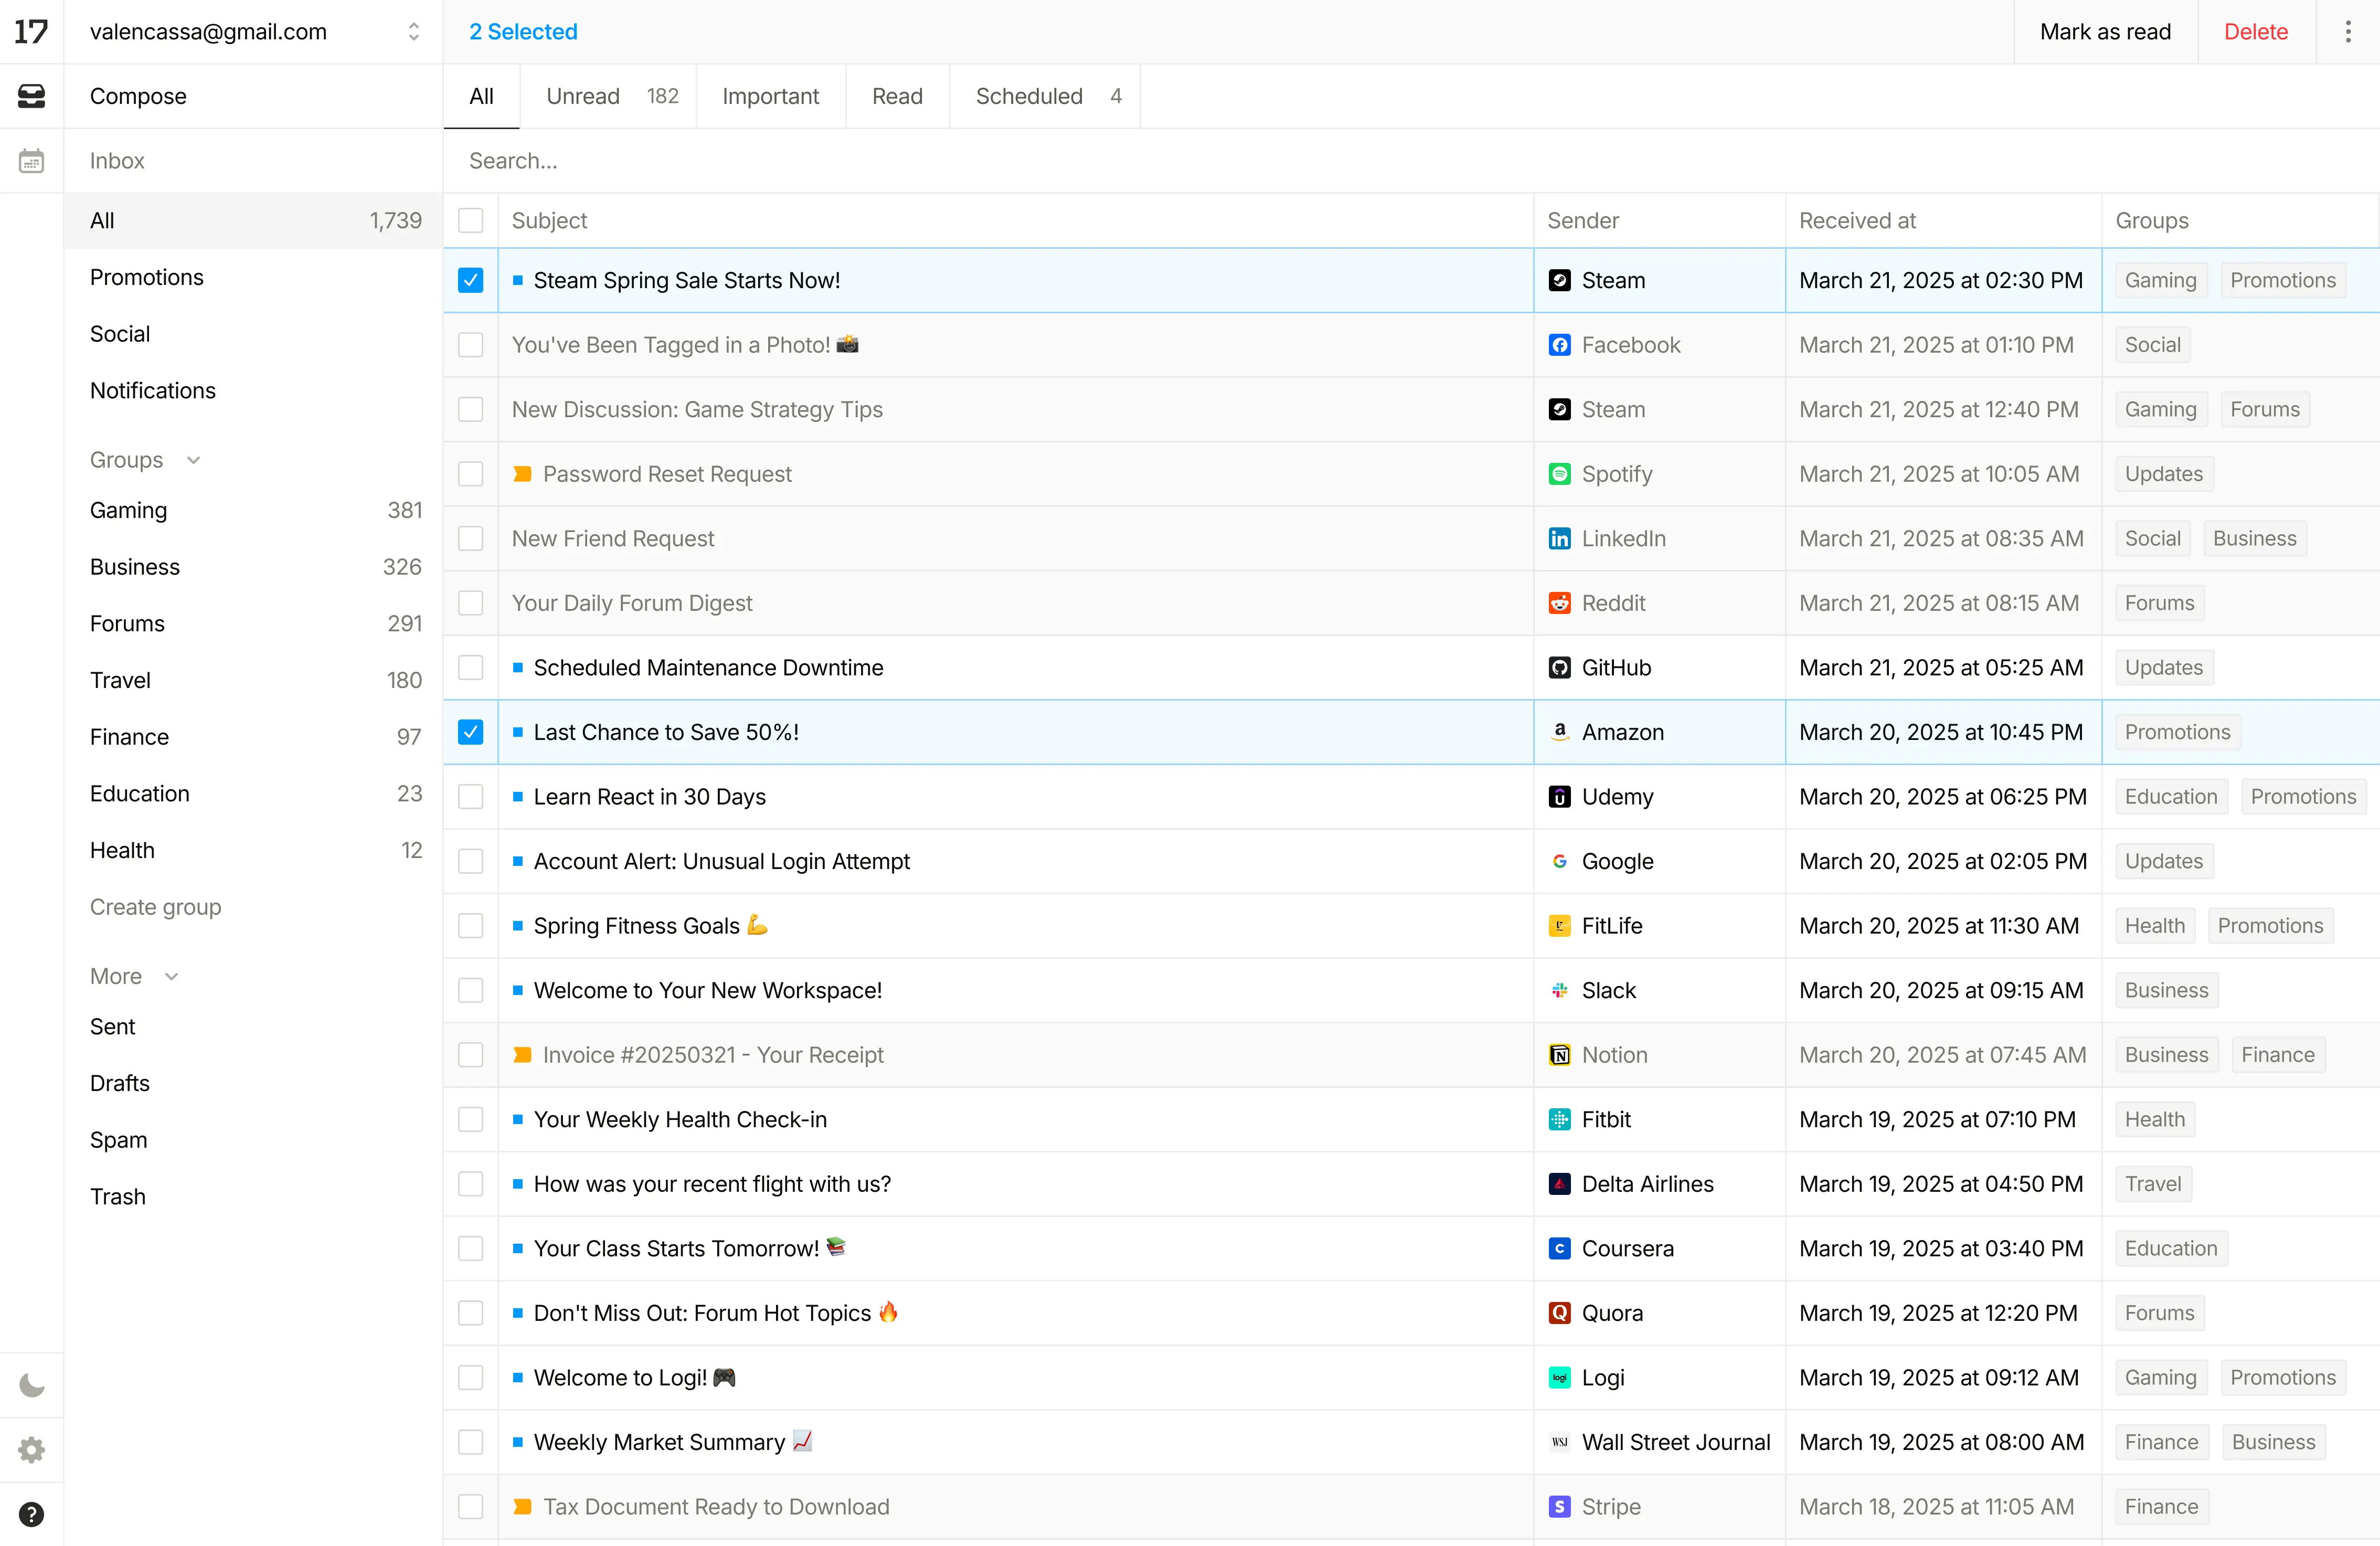Screen dimensions: 2380x1546
Task: Click Create group link
Action: click(x=155, y=907)
